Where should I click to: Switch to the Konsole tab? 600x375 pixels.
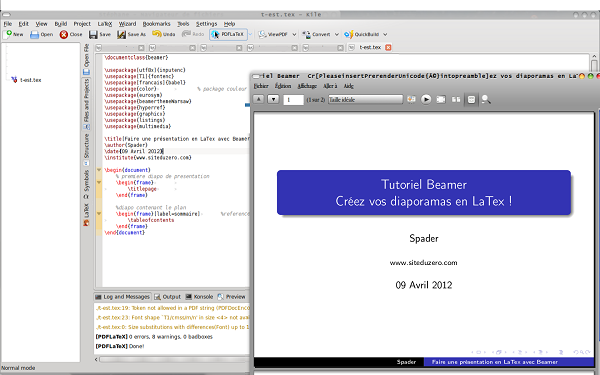pos(199,297)
